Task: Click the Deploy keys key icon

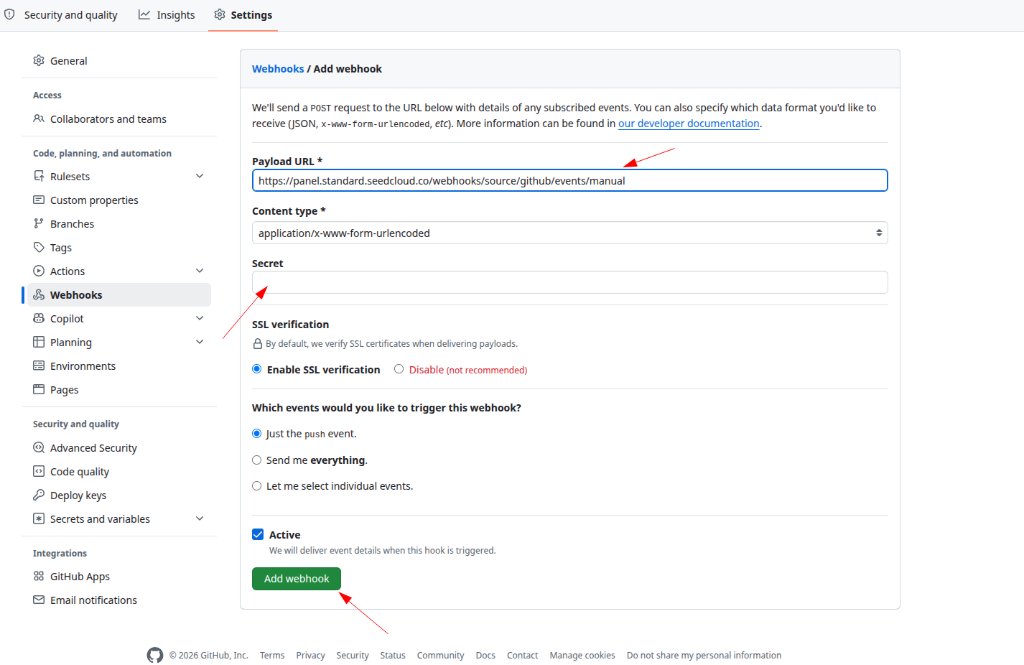Action: (x=39, y=495)
